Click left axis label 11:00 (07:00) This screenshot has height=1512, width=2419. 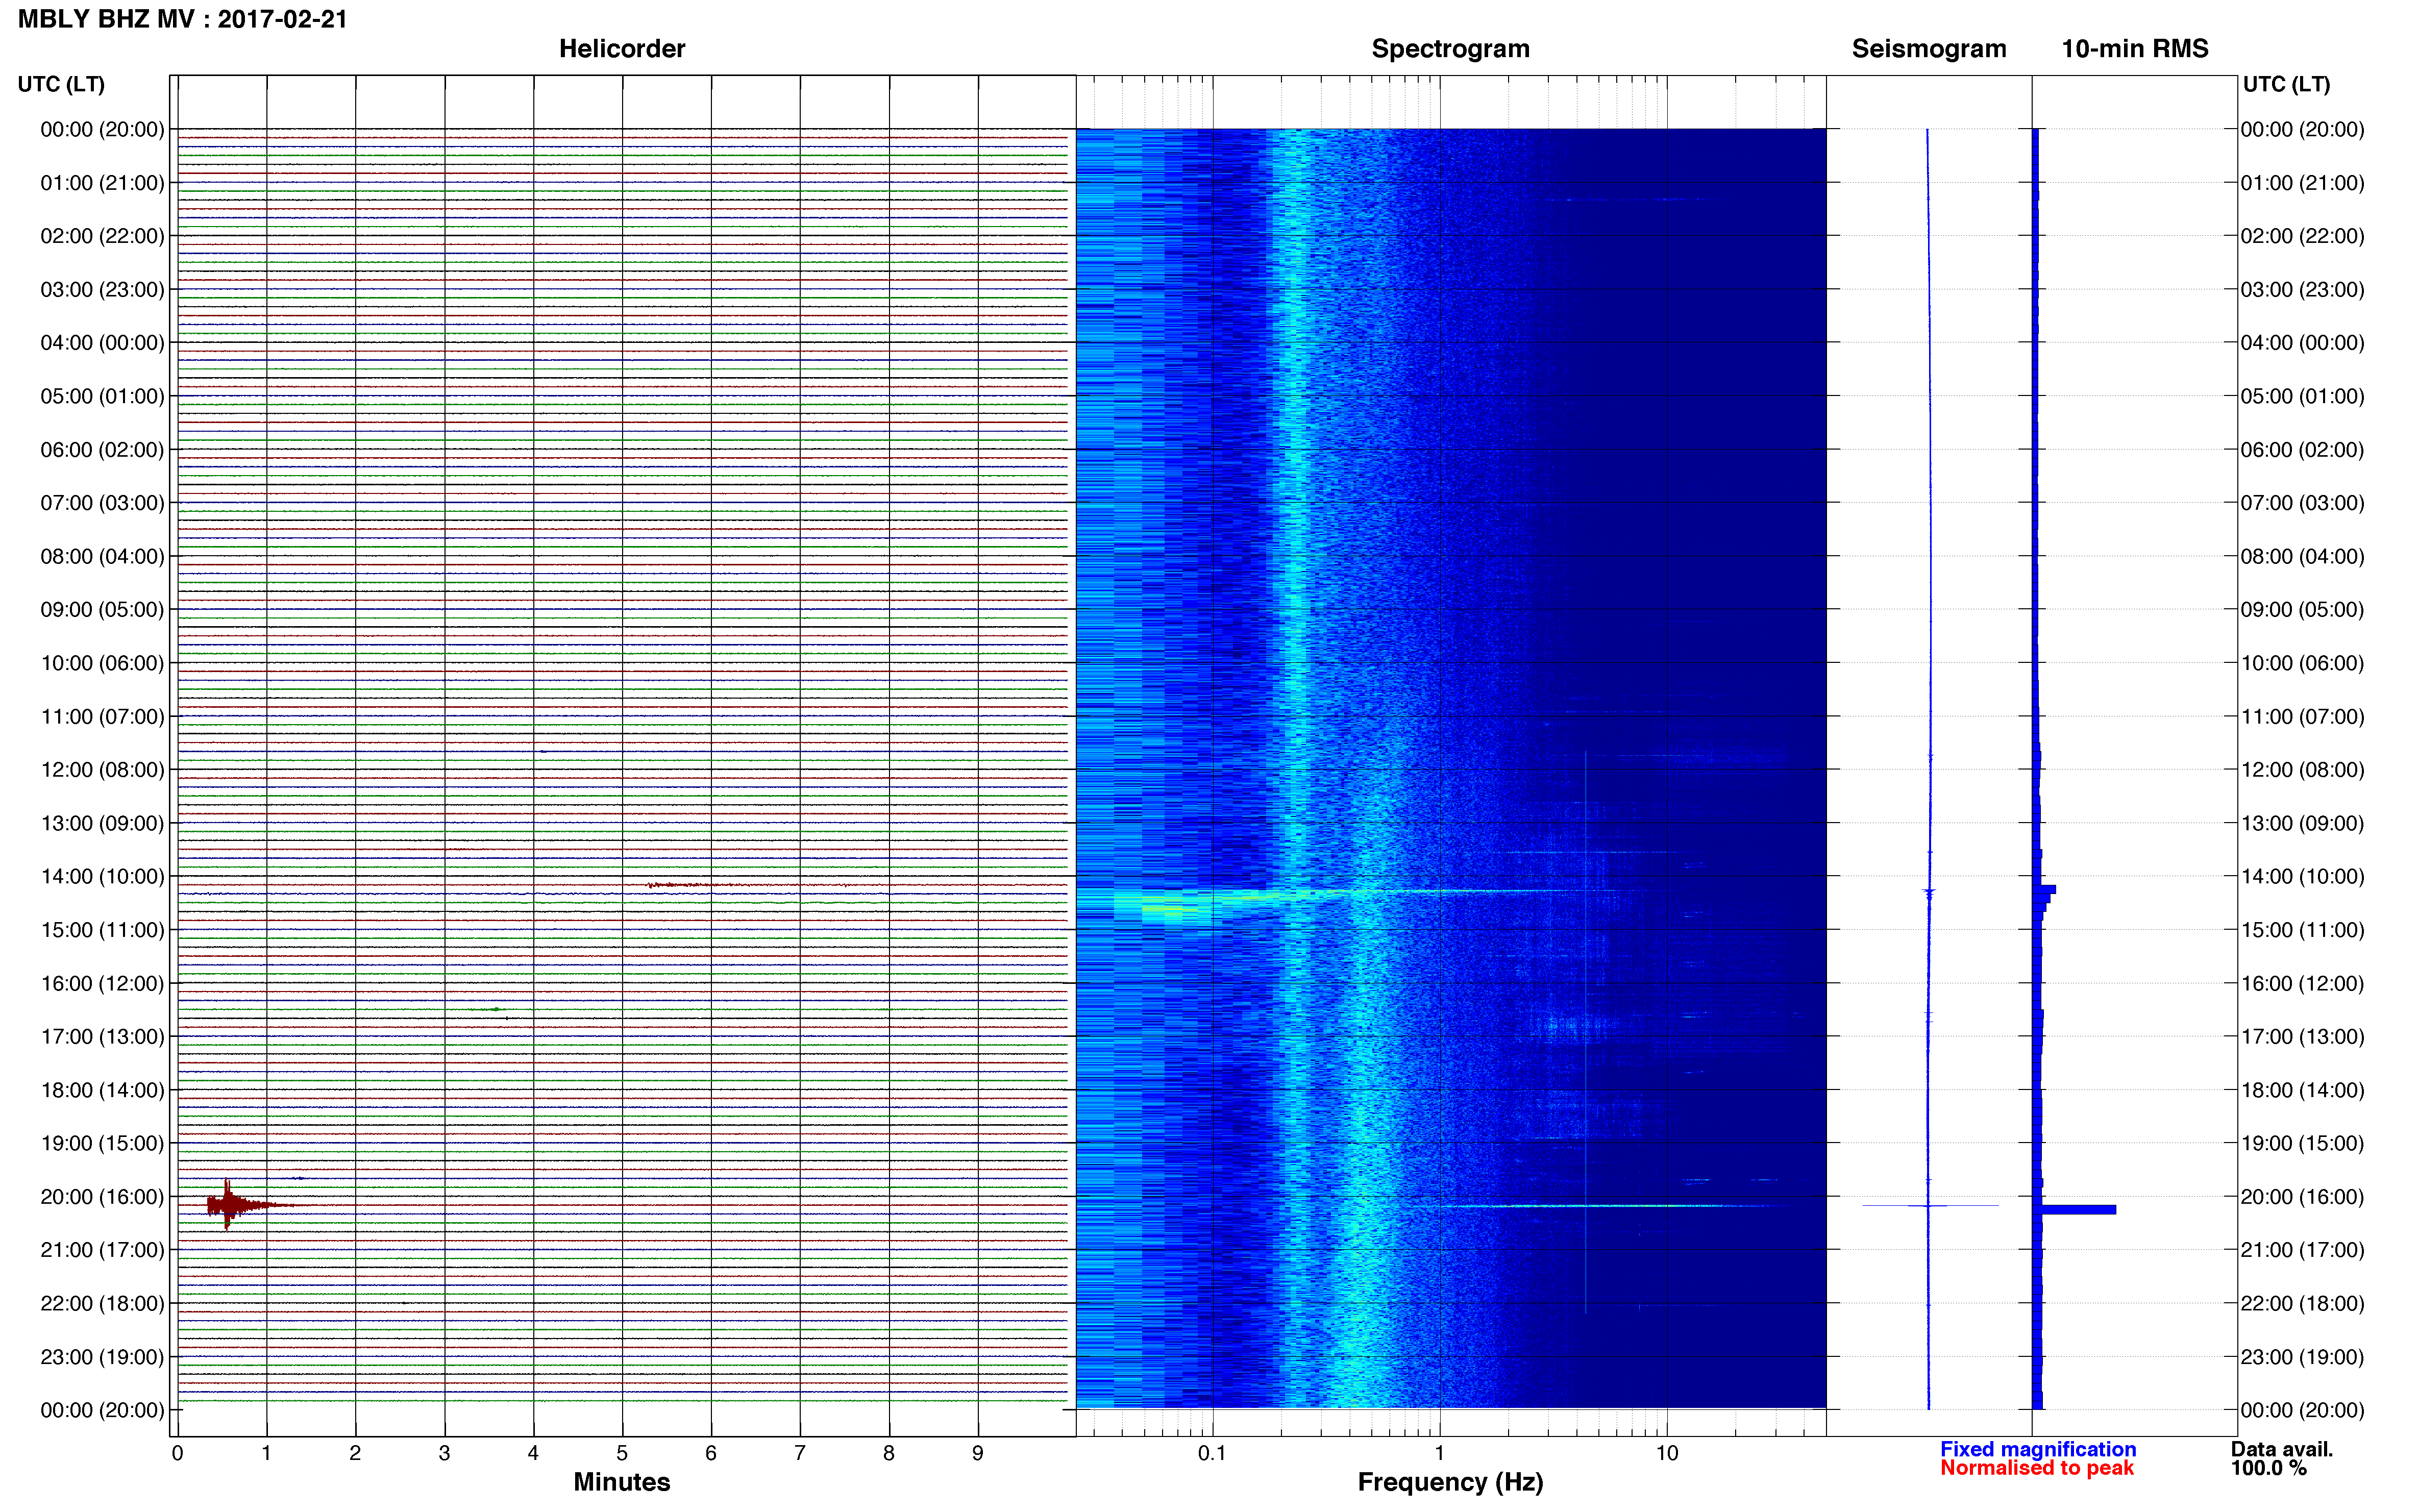click(x=102, y=717)
